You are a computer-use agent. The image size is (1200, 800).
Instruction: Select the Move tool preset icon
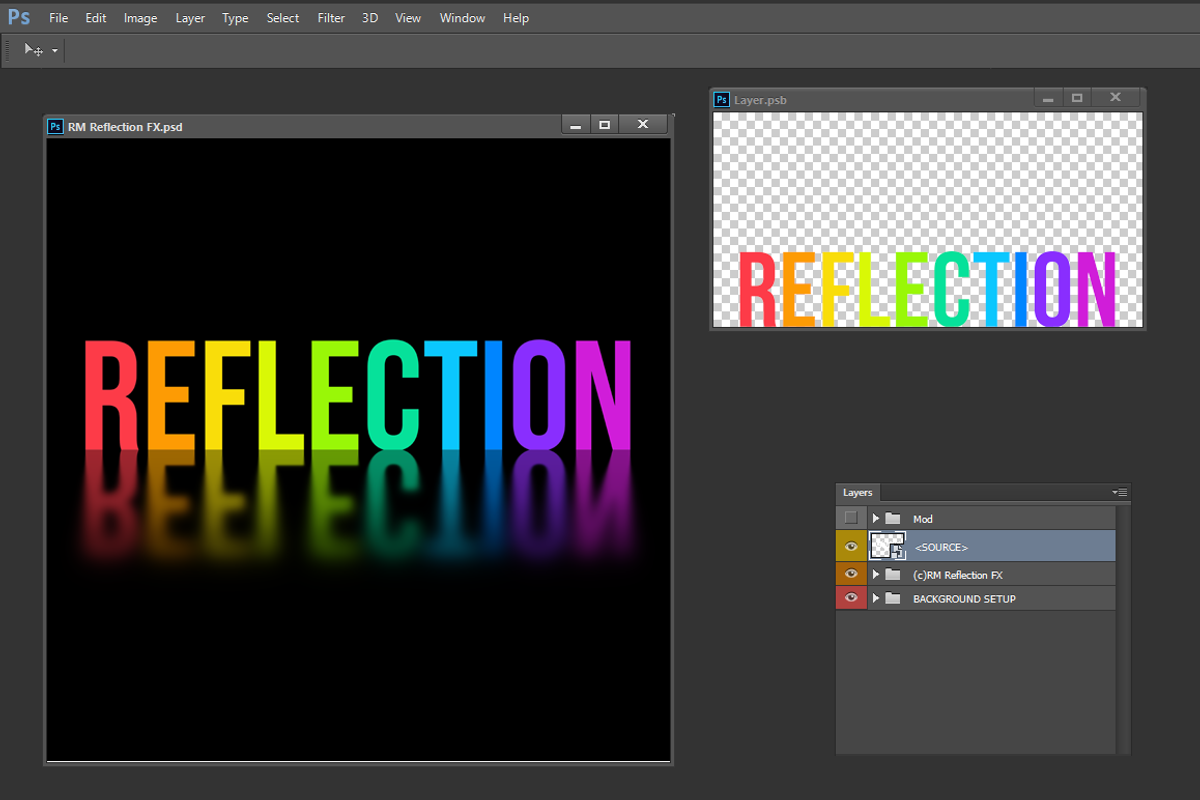pos(34,50)
